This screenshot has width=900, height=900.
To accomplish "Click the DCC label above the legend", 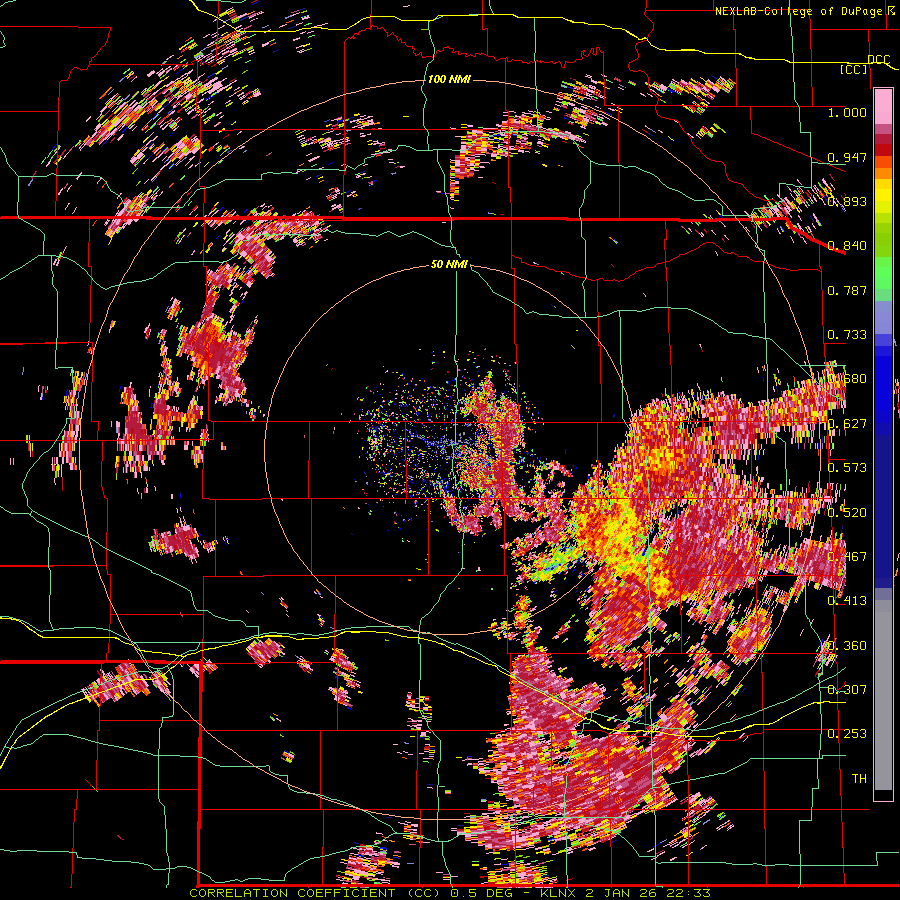I will (x=879, y=60).
